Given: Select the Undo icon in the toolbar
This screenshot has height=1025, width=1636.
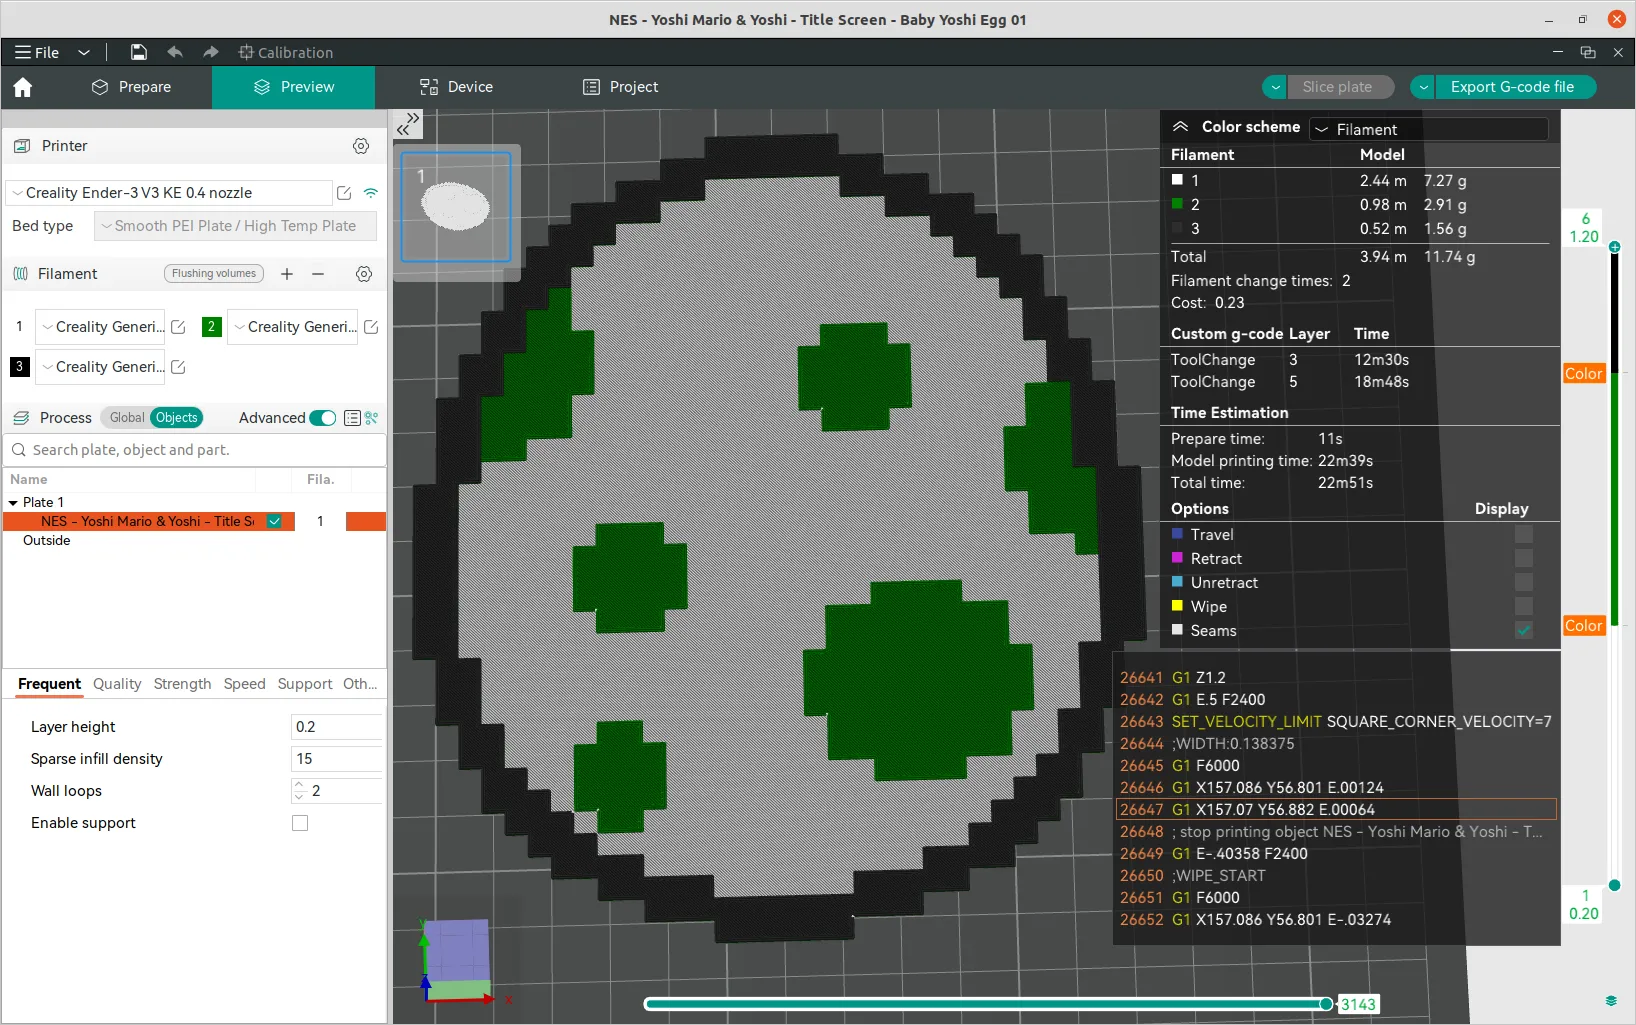Looking at the screenshot, I should 174,52.
